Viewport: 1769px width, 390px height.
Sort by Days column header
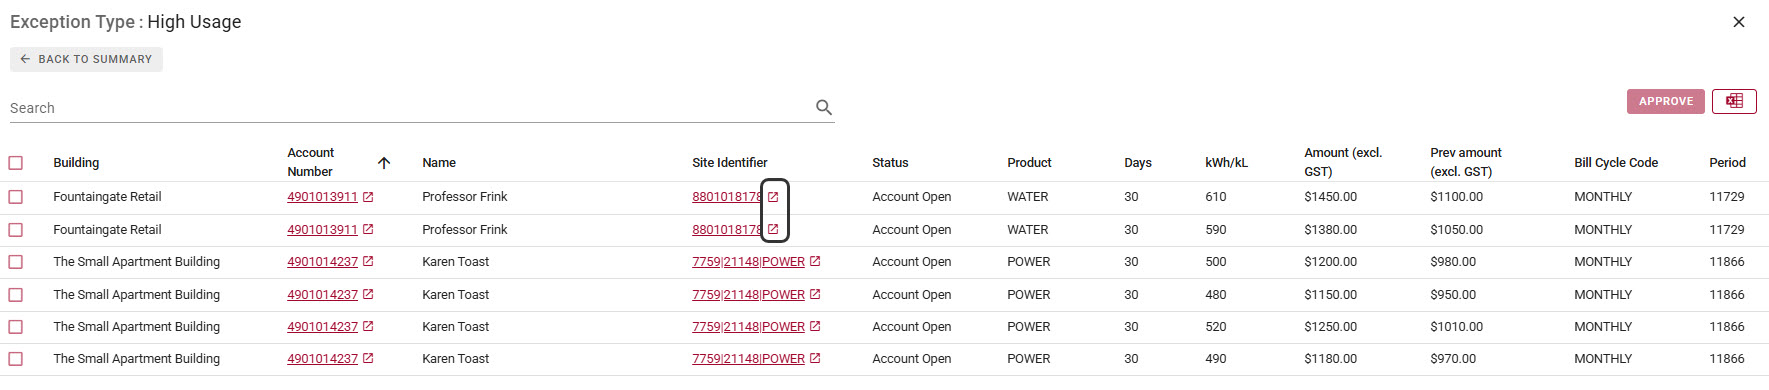pos(1138,163)
